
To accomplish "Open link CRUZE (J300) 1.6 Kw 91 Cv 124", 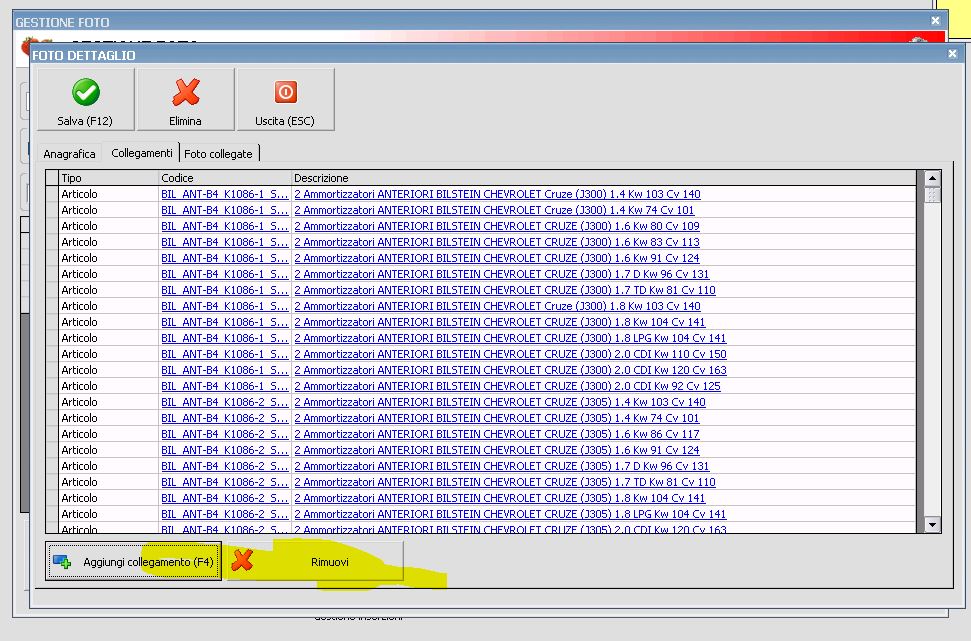I will (497, 258).
